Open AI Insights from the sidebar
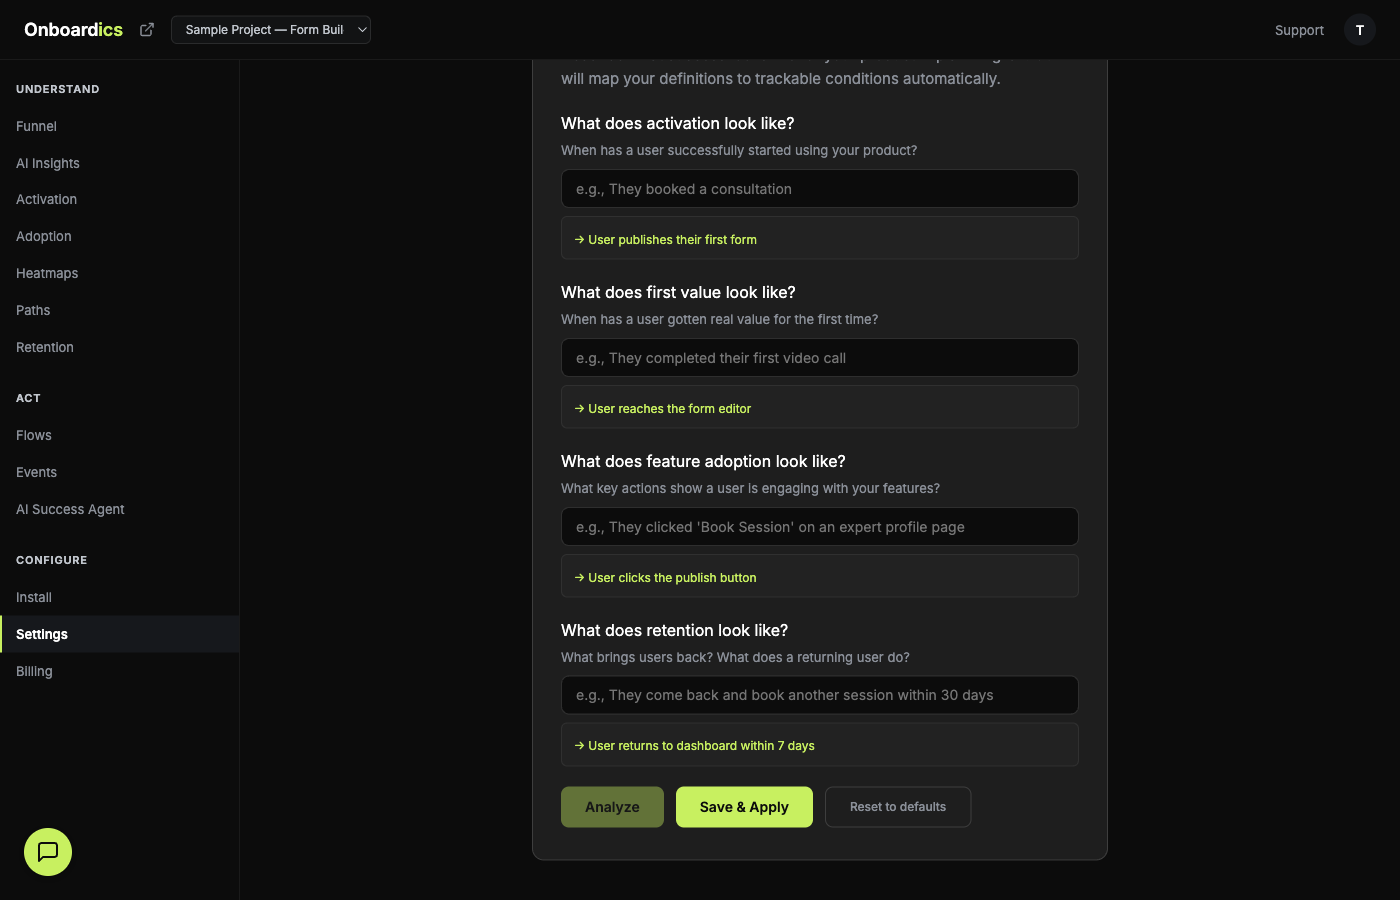The height and width of the screenshot is (900, 1400). pos(47,163)
